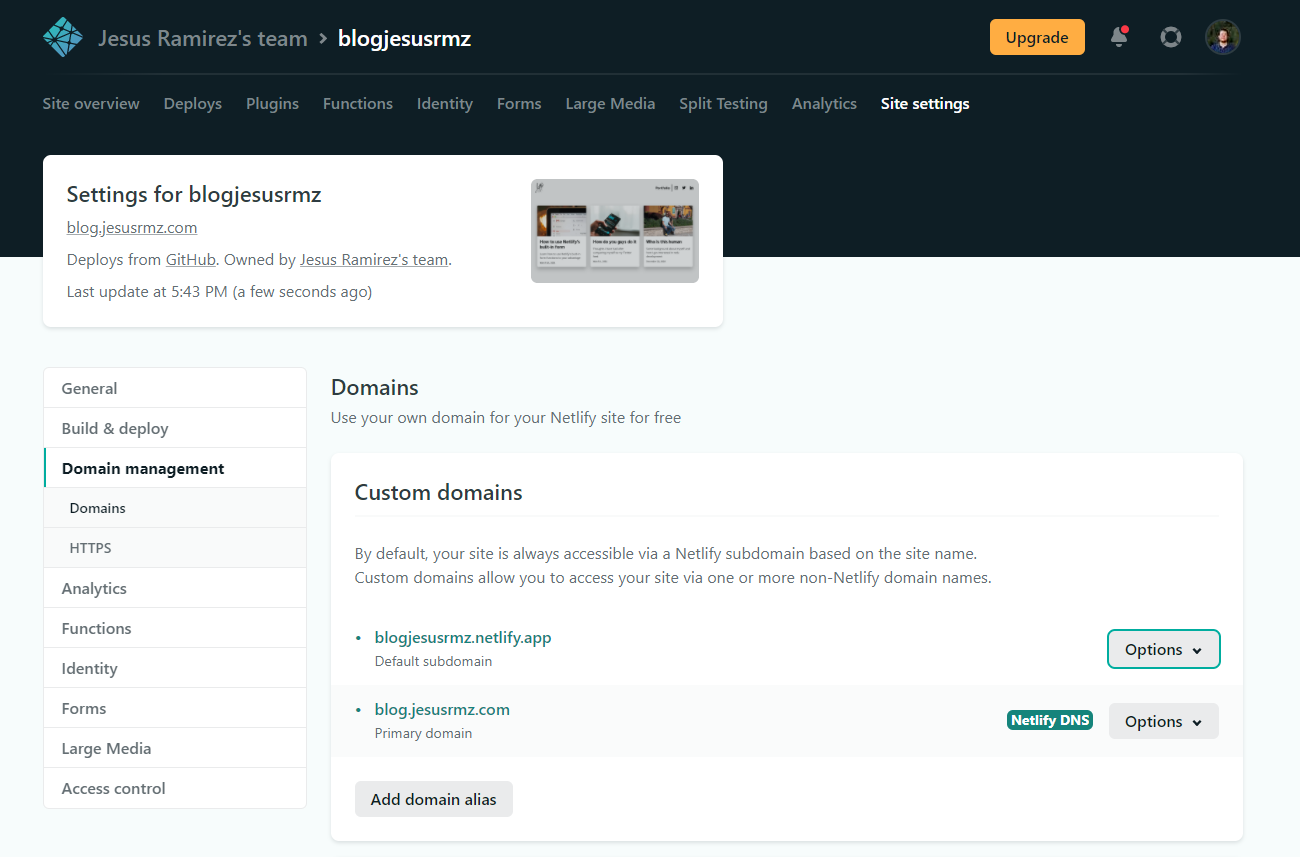
Task: Click the blogjesusrmz breadcrumb
Action: point(404,39)
